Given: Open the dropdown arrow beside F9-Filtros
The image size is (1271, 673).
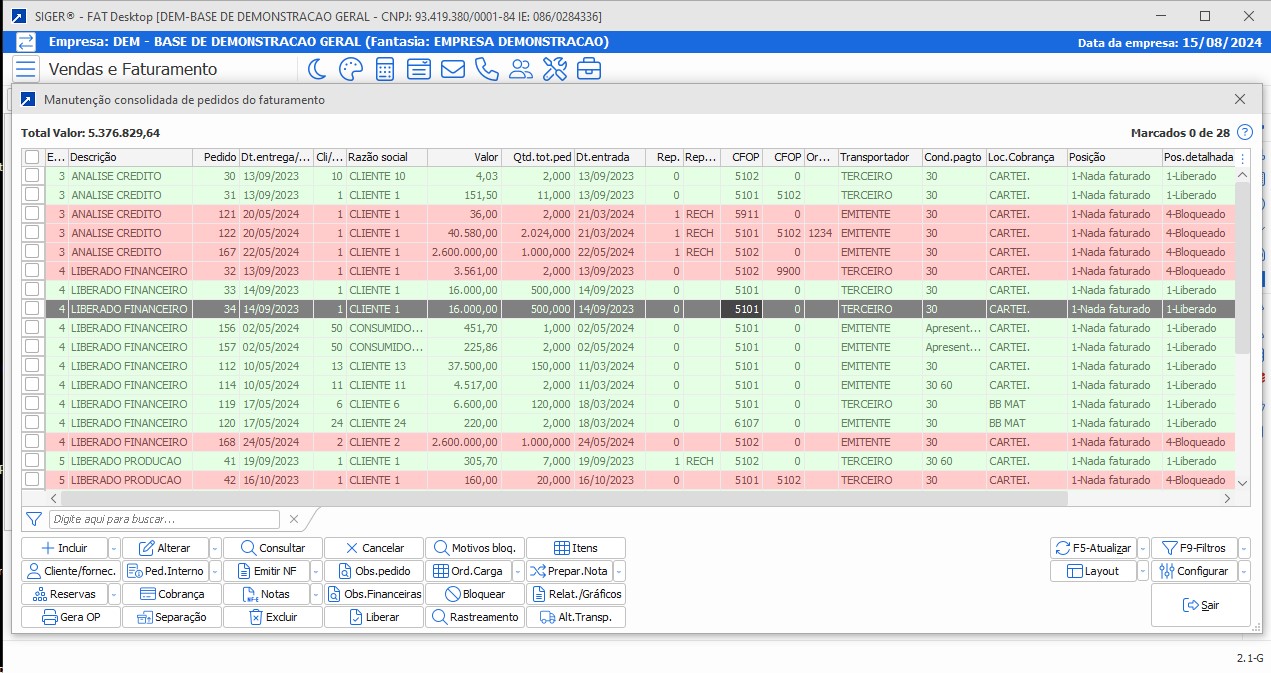Looking at the screenshot, I should click(x=1245, y=548).
